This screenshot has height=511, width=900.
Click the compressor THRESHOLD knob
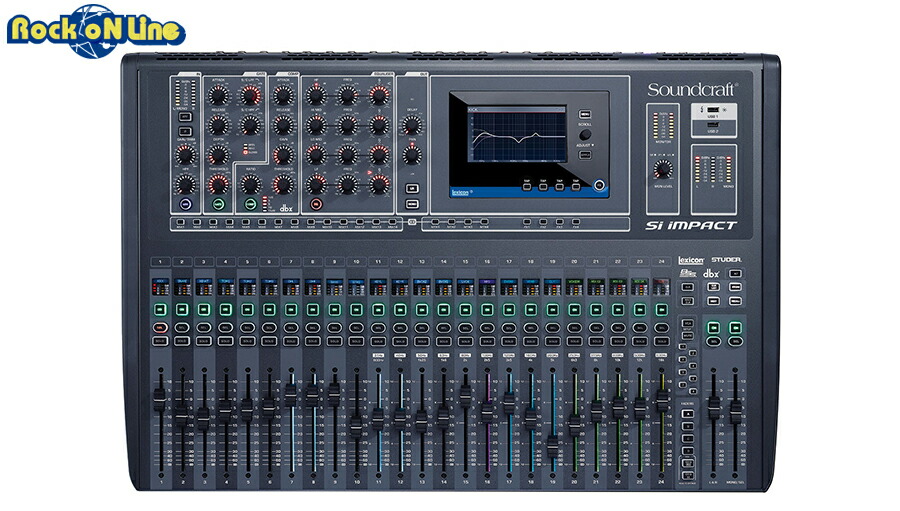(x=284, y=184)
